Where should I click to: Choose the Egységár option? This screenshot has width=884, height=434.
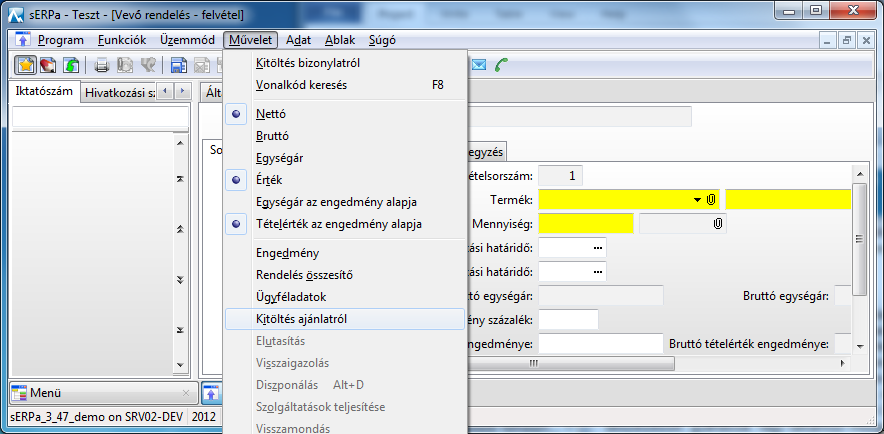point(280,158)
